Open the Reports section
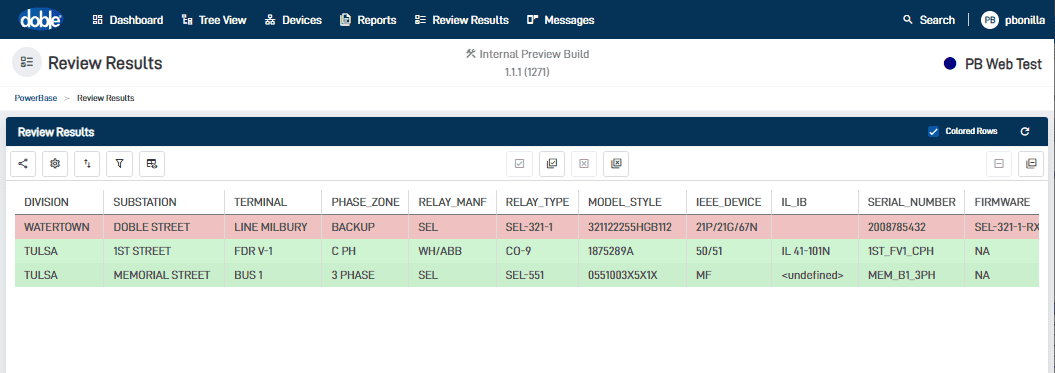Viewport: 1055px width, 373px height. click(x=368, y=20)
